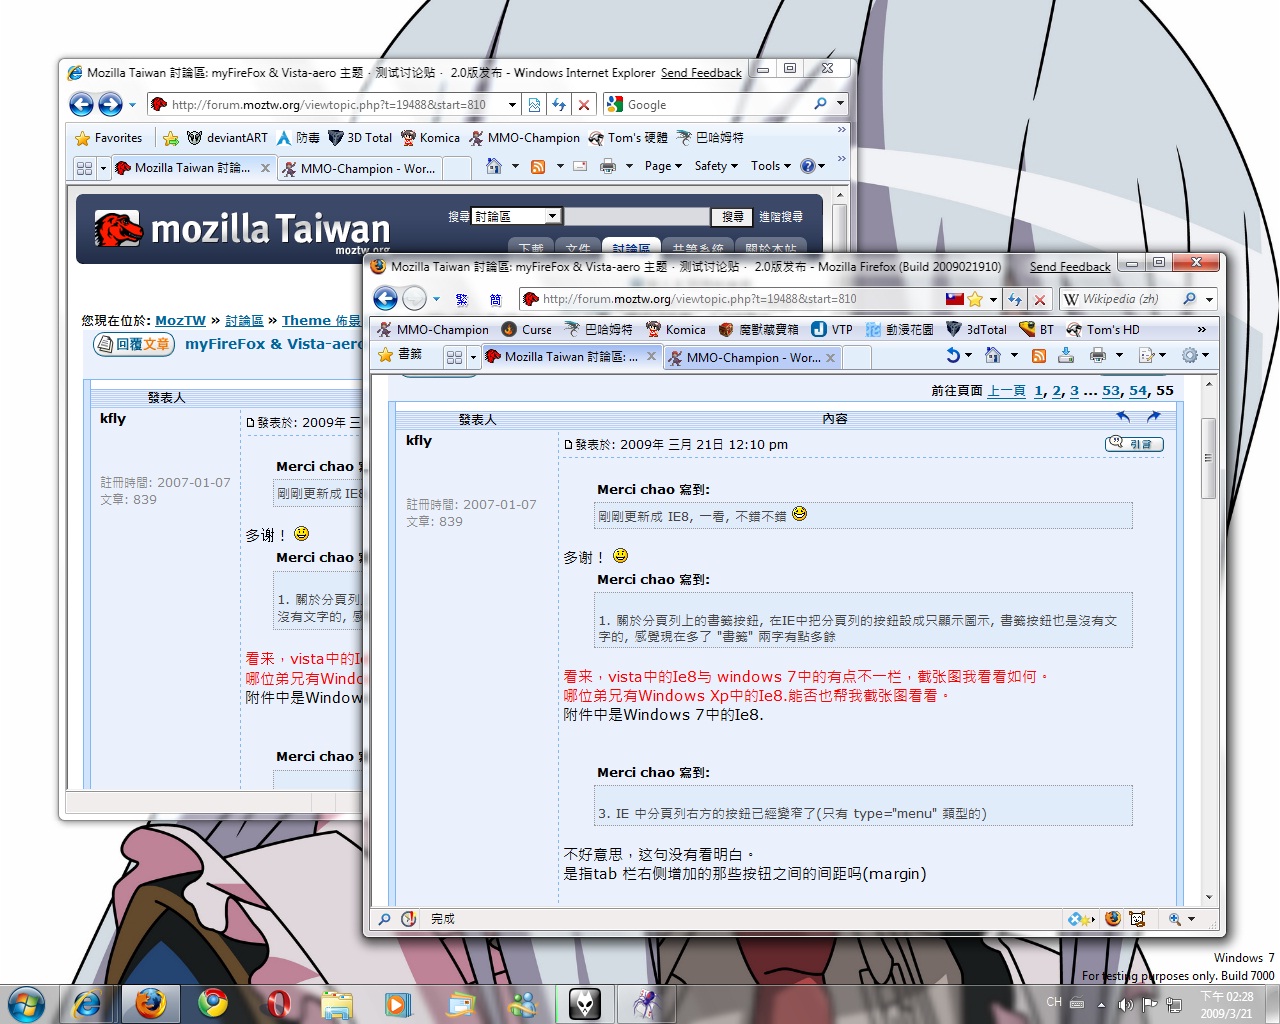Image resolution: width=1280 pixels, height=1024 pixels.
Task: Click Forward arrow in Internet Explorer window
Action: pos(110,104)
